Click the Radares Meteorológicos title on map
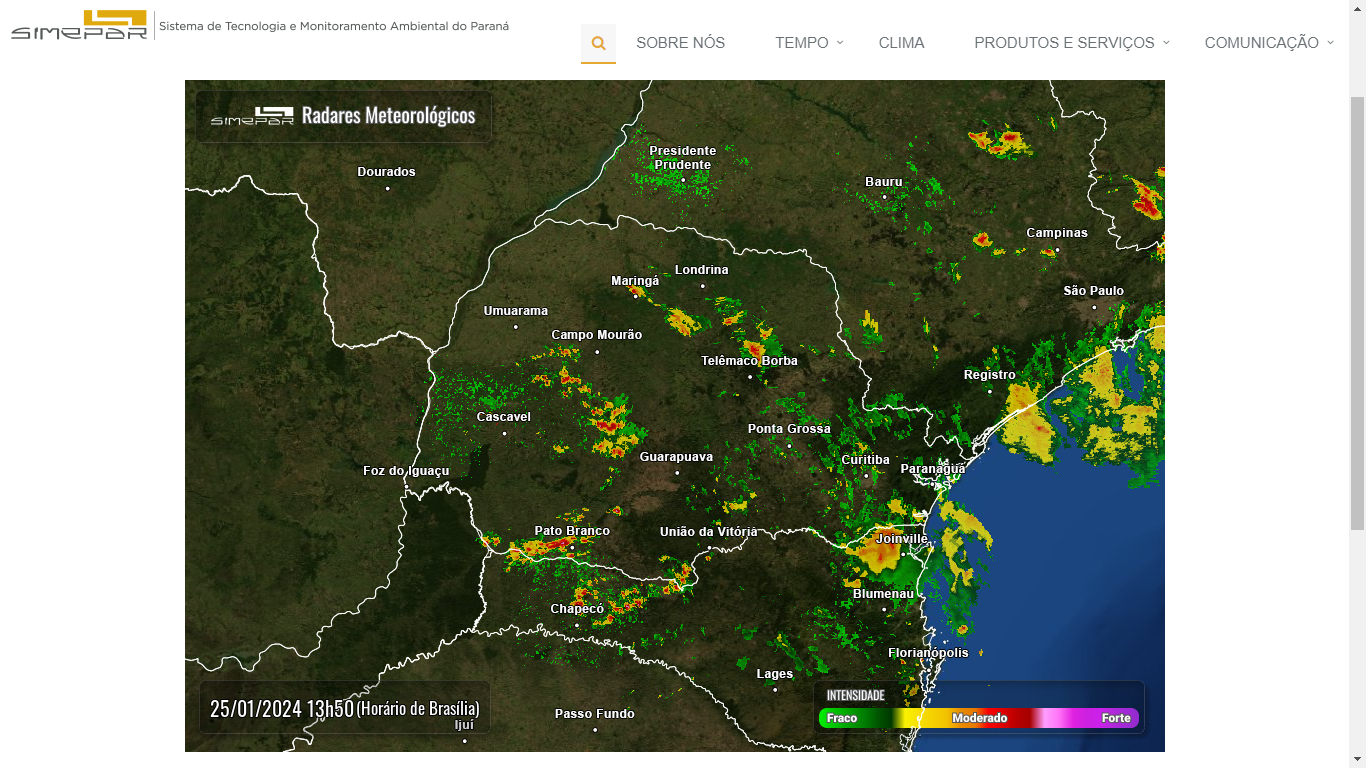The height and width of the screenshot is (768, 1366). (389, 115)
